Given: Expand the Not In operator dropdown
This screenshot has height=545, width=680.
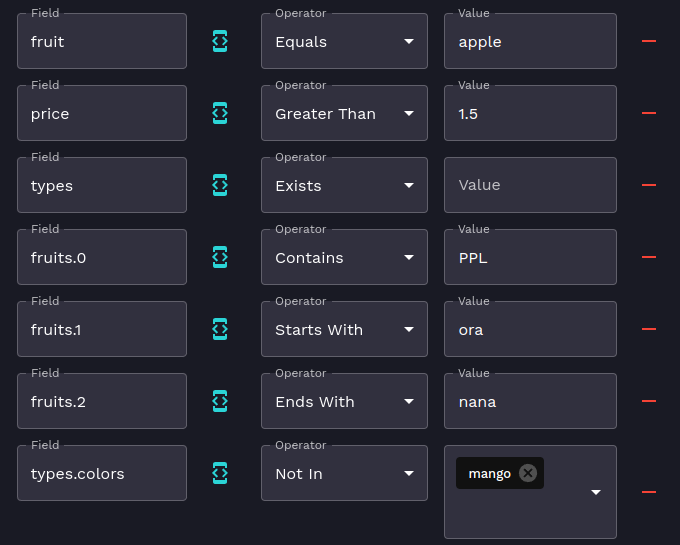Looking at the screenshot, I should pos(343,474).
